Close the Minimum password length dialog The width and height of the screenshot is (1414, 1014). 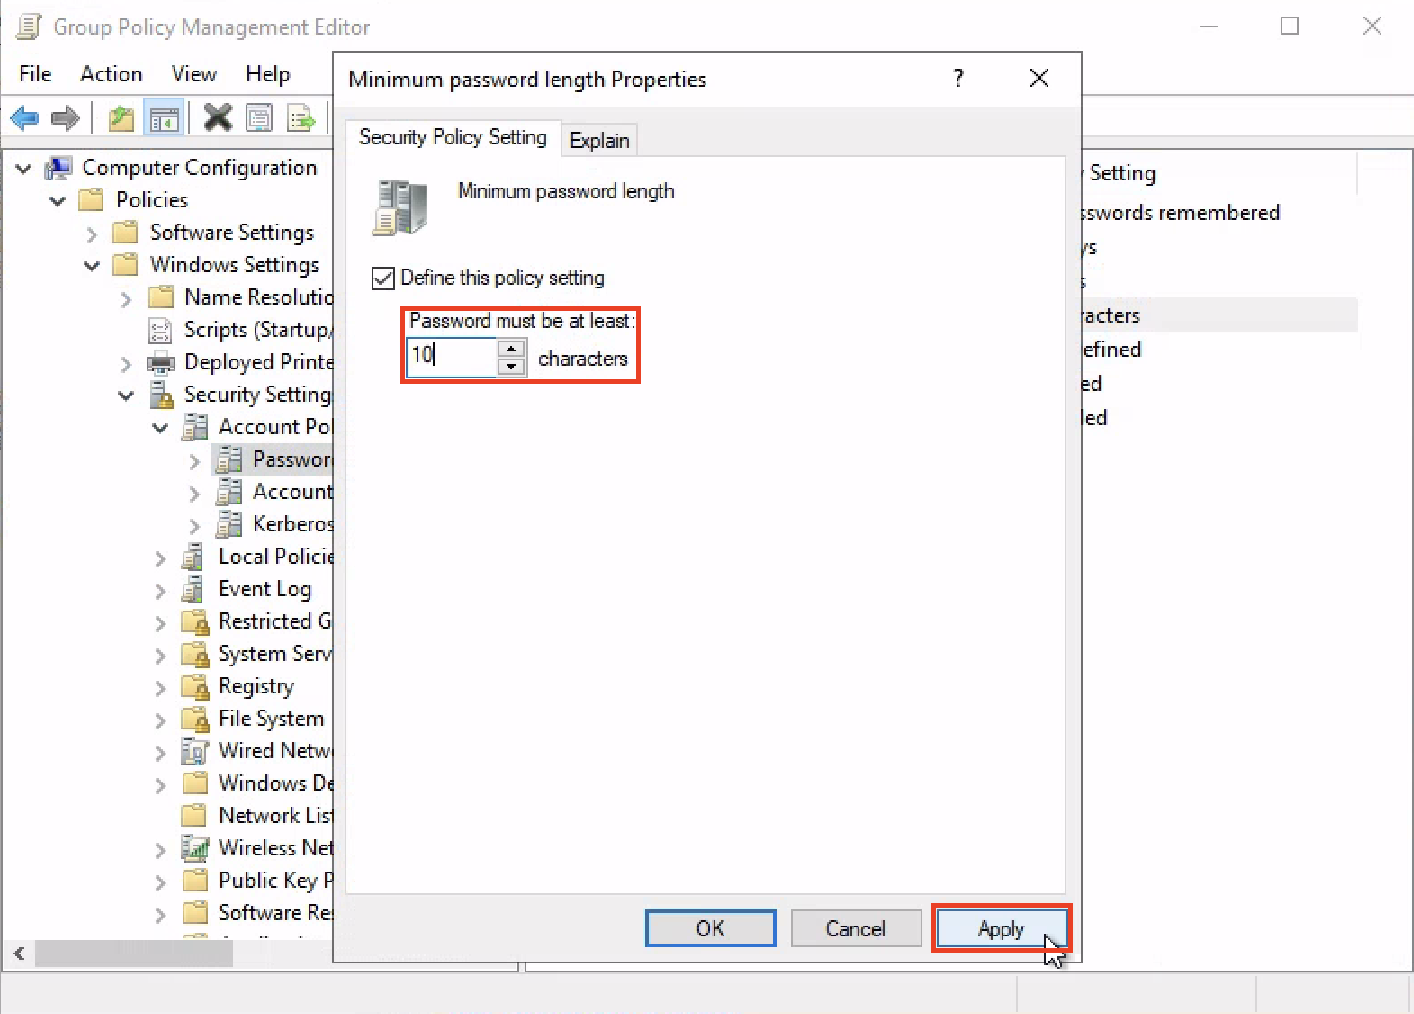1039,78
